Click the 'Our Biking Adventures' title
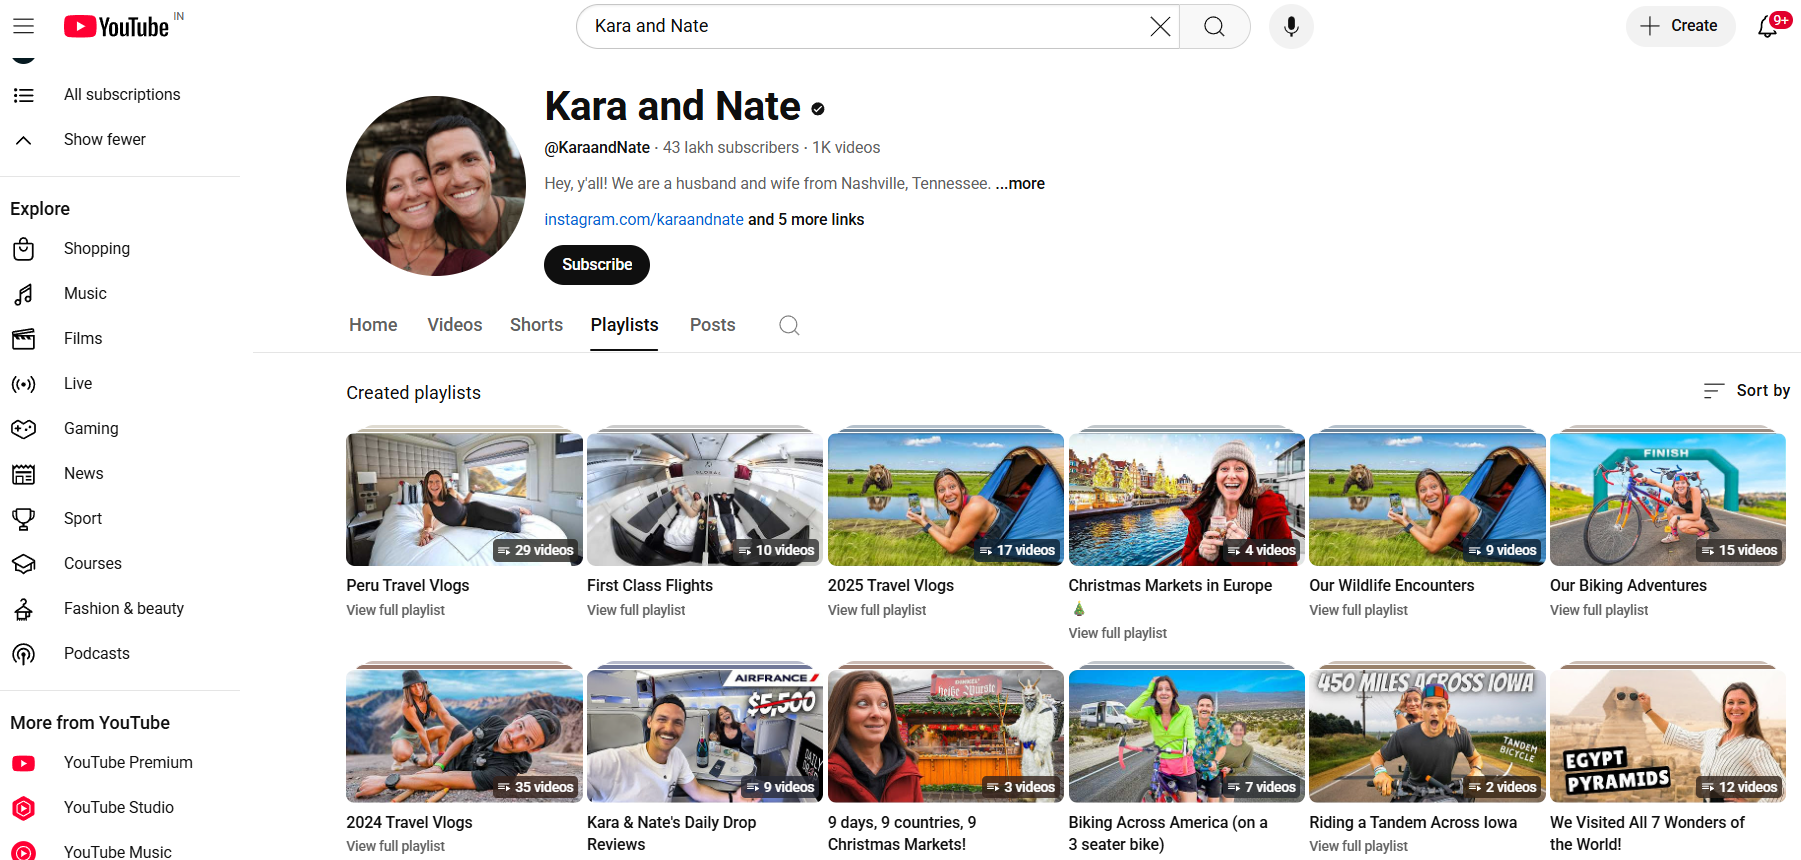The width and height of the screenshot is (1801, 860). [1628, 586]
